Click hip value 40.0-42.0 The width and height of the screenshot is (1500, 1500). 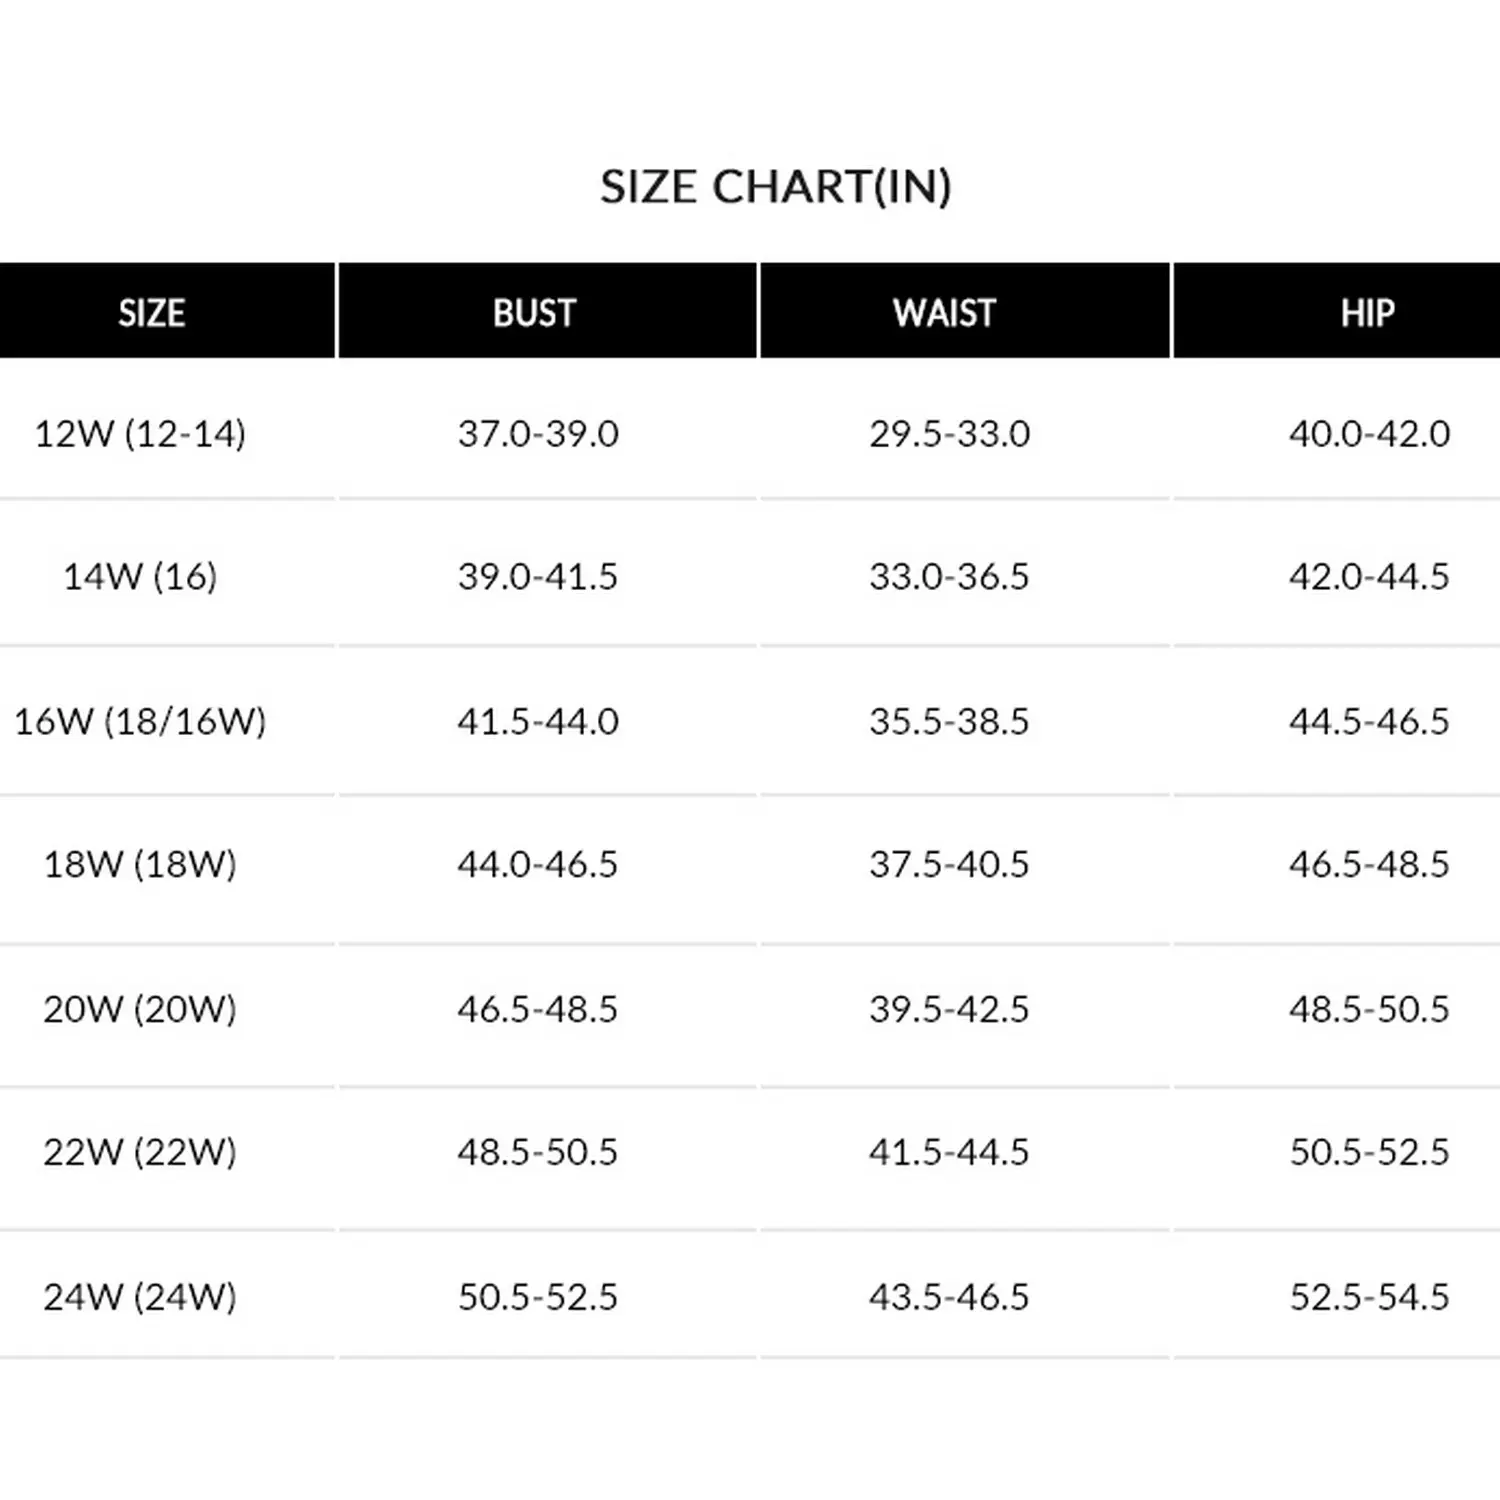[1369, 434]
